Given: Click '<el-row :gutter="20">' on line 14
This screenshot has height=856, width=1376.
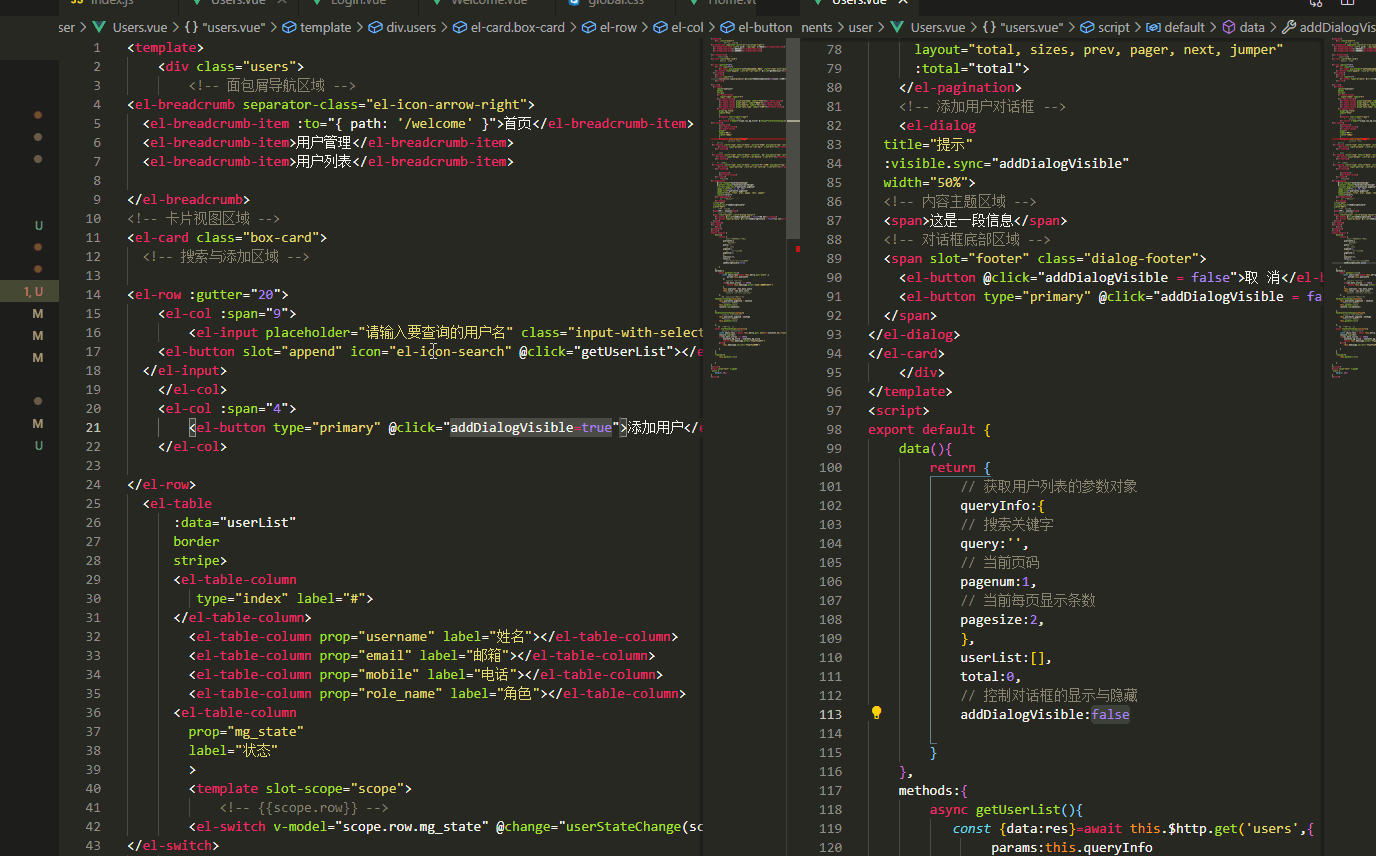Looking at the screenshot, I should (x=208, y=294).
